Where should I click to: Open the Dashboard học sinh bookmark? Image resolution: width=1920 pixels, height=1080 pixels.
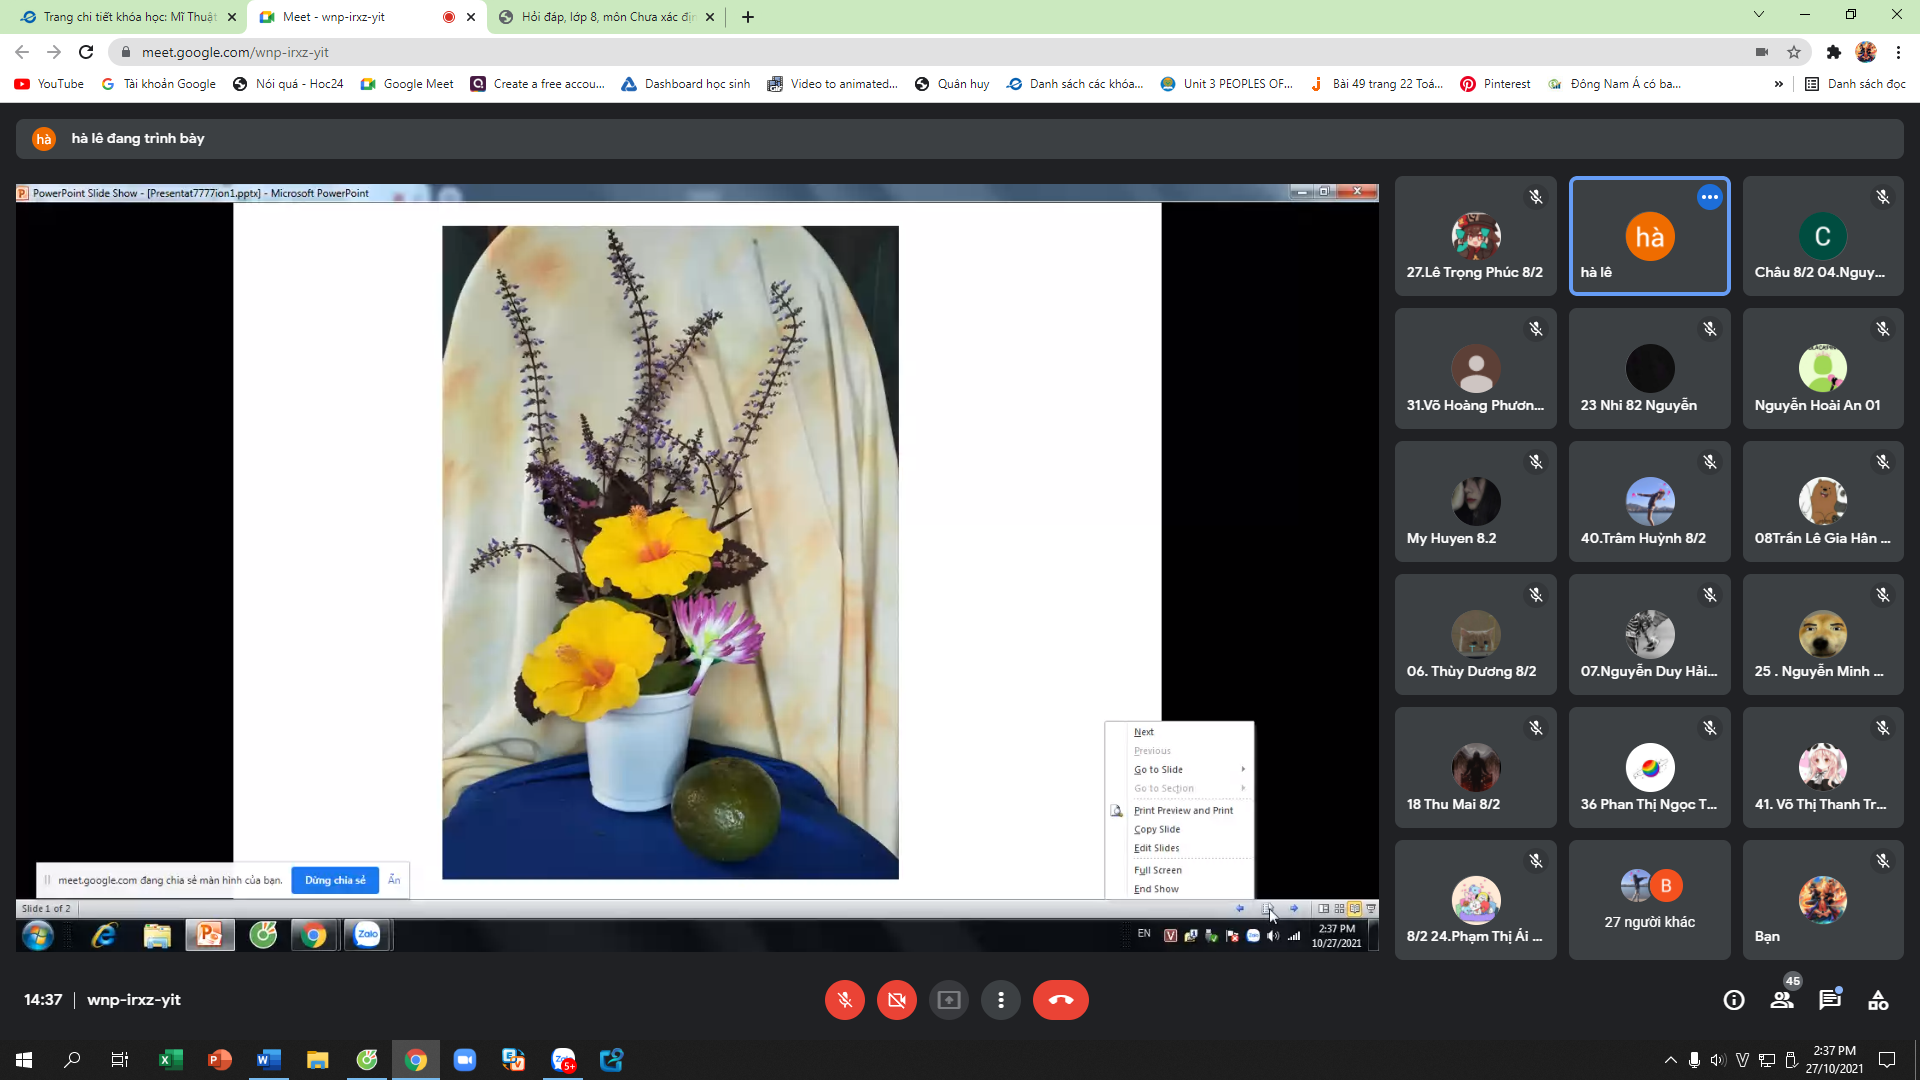(x=686, y=84)
